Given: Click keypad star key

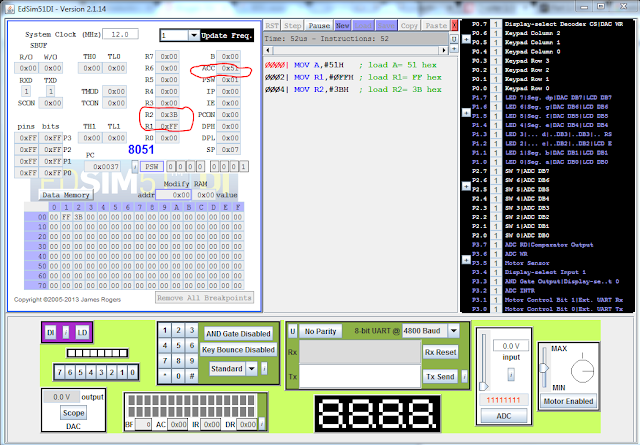Looking at the screenshot, I should (x=165, y=376).
